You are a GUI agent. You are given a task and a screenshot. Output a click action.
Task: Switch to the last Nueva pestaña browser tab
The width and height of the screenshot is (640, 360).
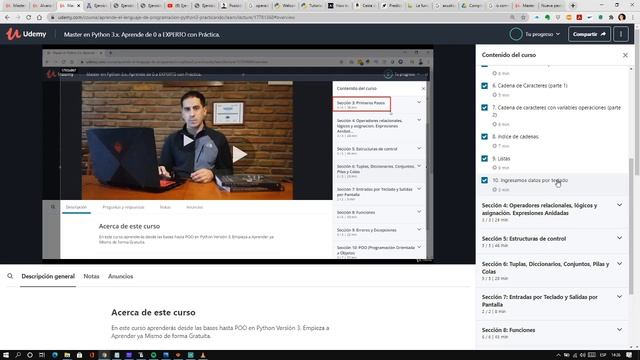tap(551, 6)
